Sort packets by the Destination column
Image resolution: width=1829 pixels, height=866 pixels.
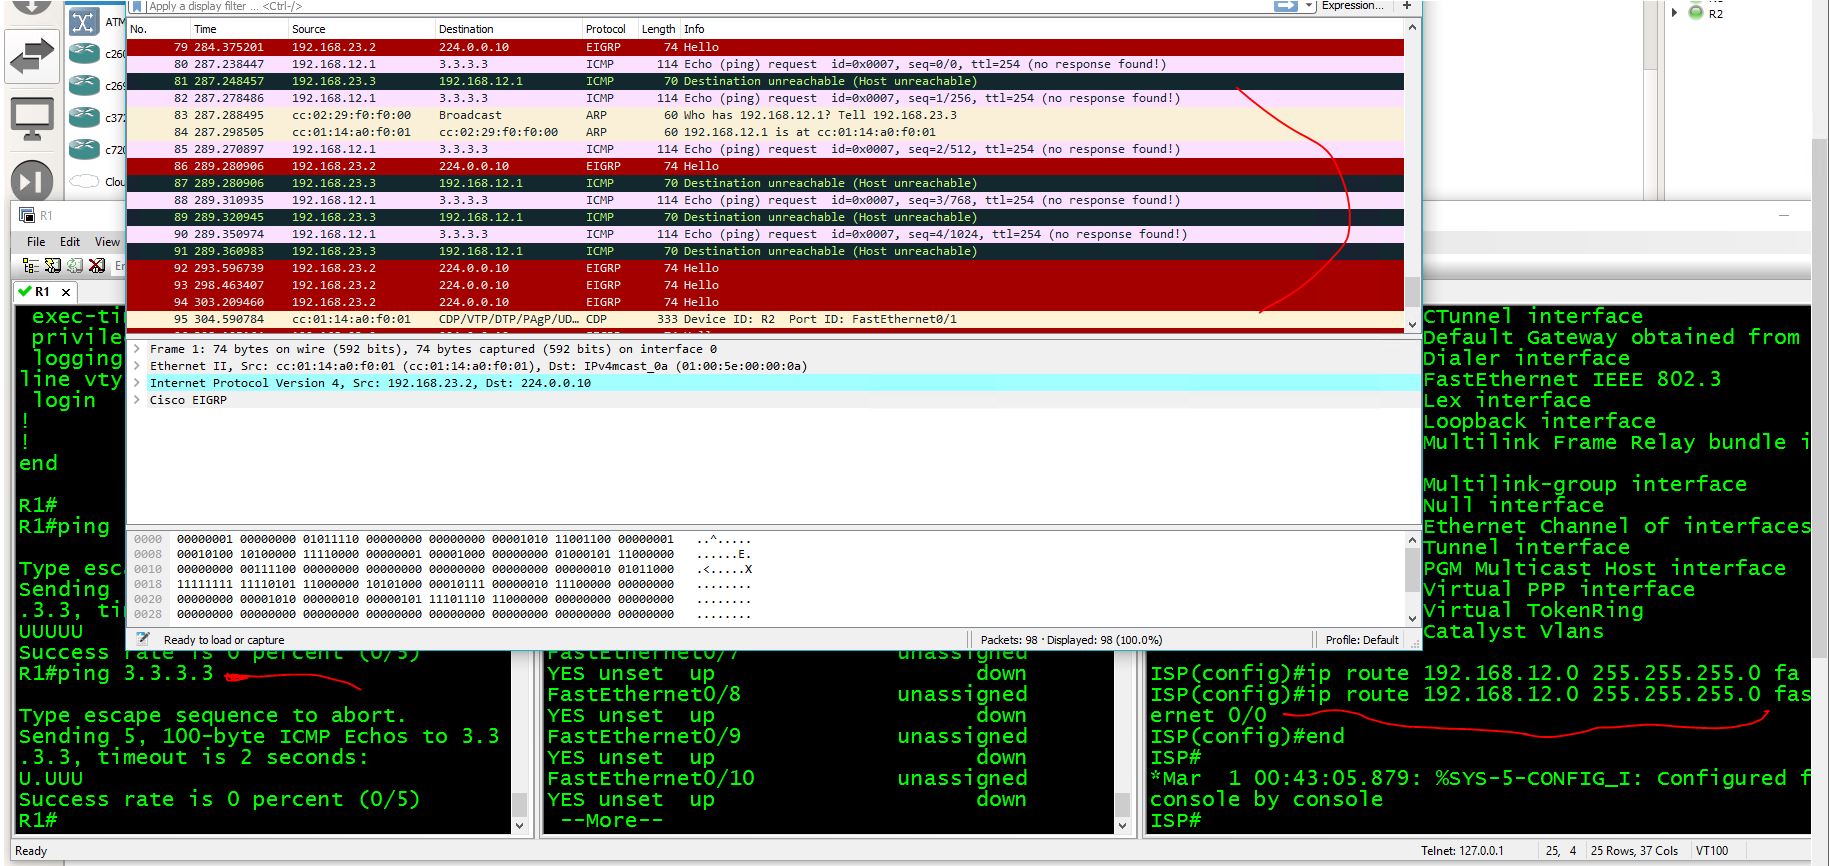tap(508, 29)
